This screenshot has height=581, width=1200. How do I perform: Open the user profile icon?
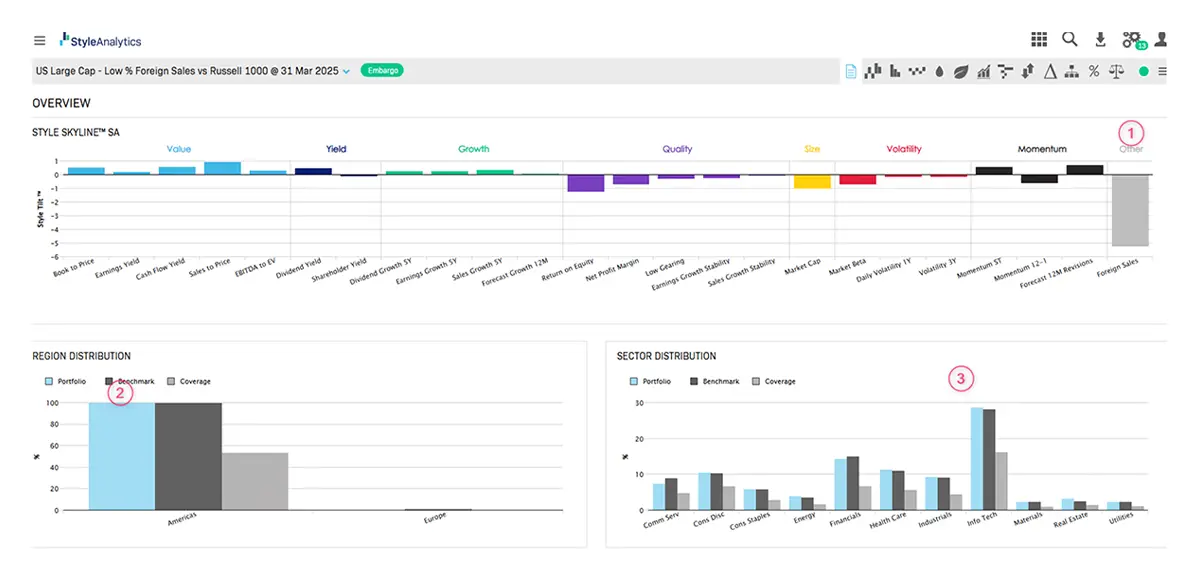[x=1161, y=40]
